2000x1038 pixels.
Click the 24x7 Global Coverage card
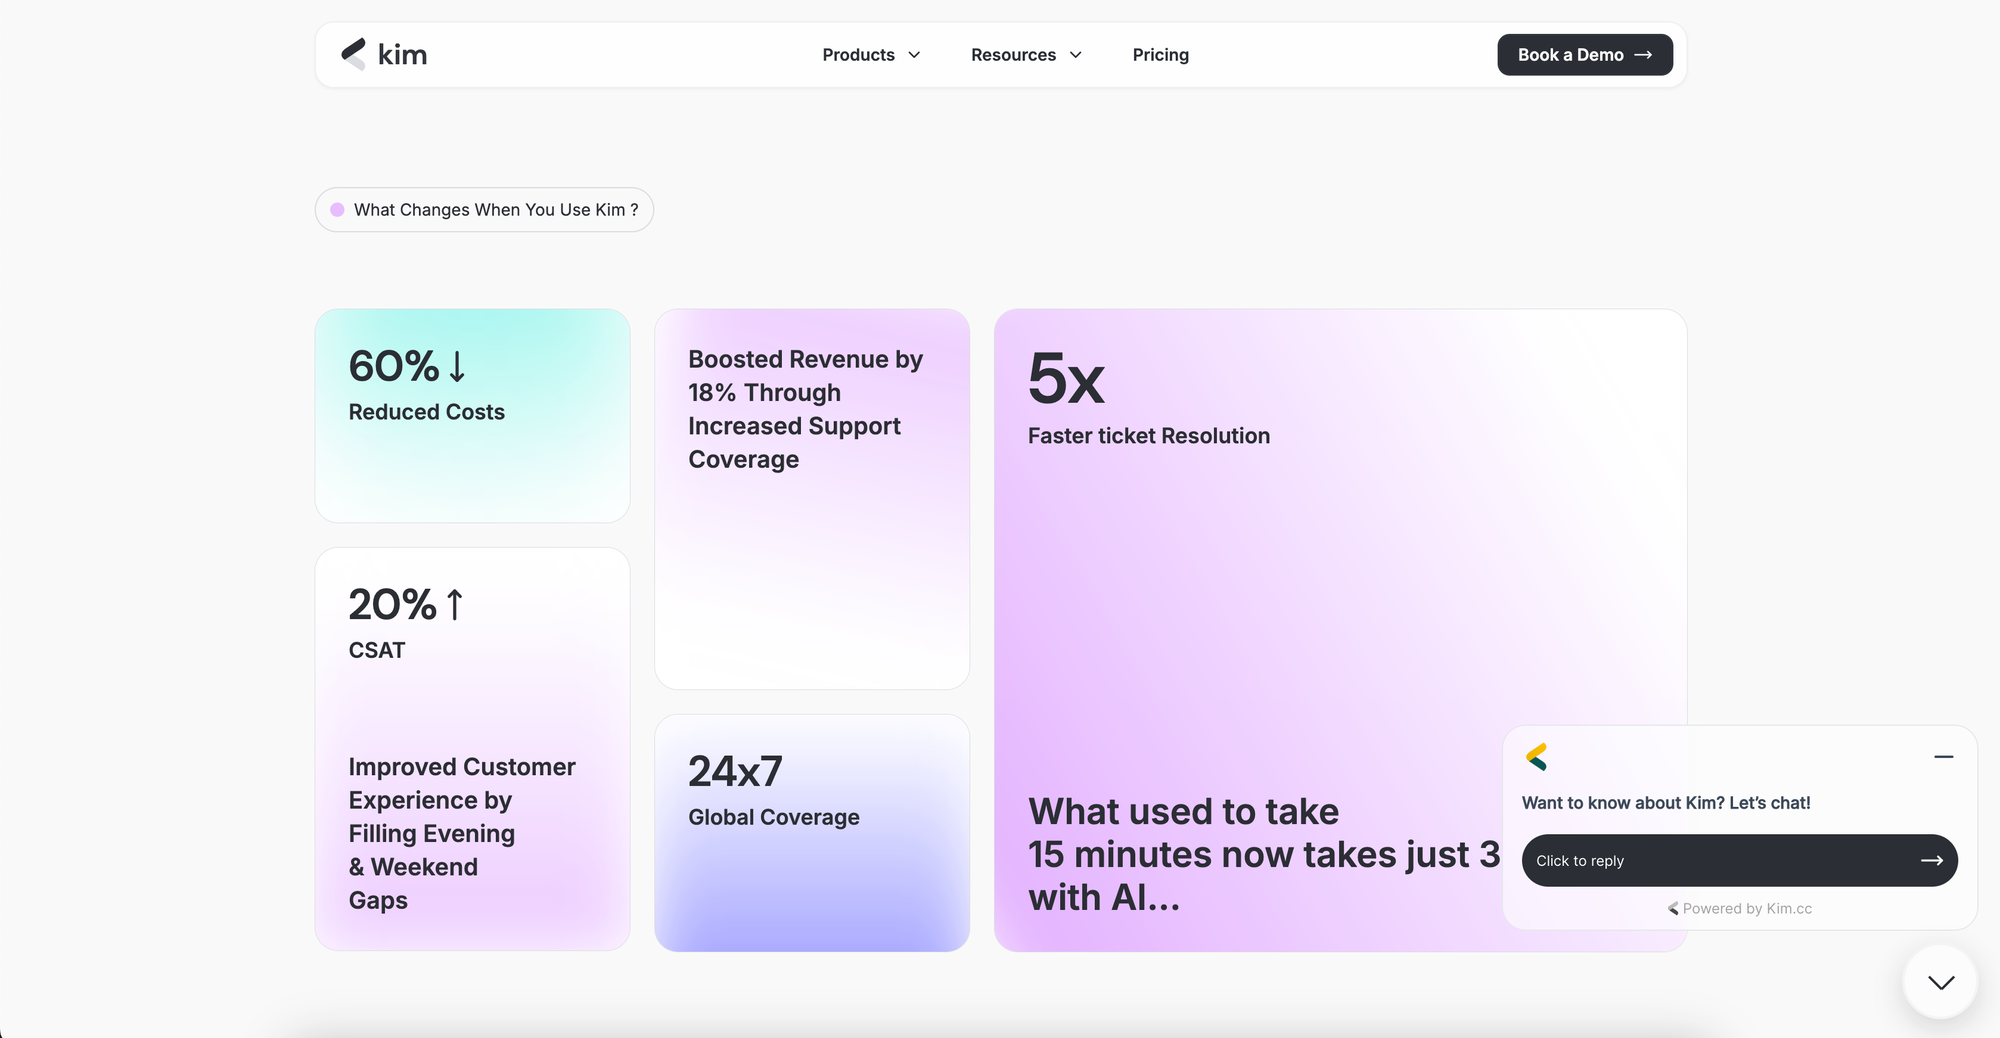pos(812,832)
